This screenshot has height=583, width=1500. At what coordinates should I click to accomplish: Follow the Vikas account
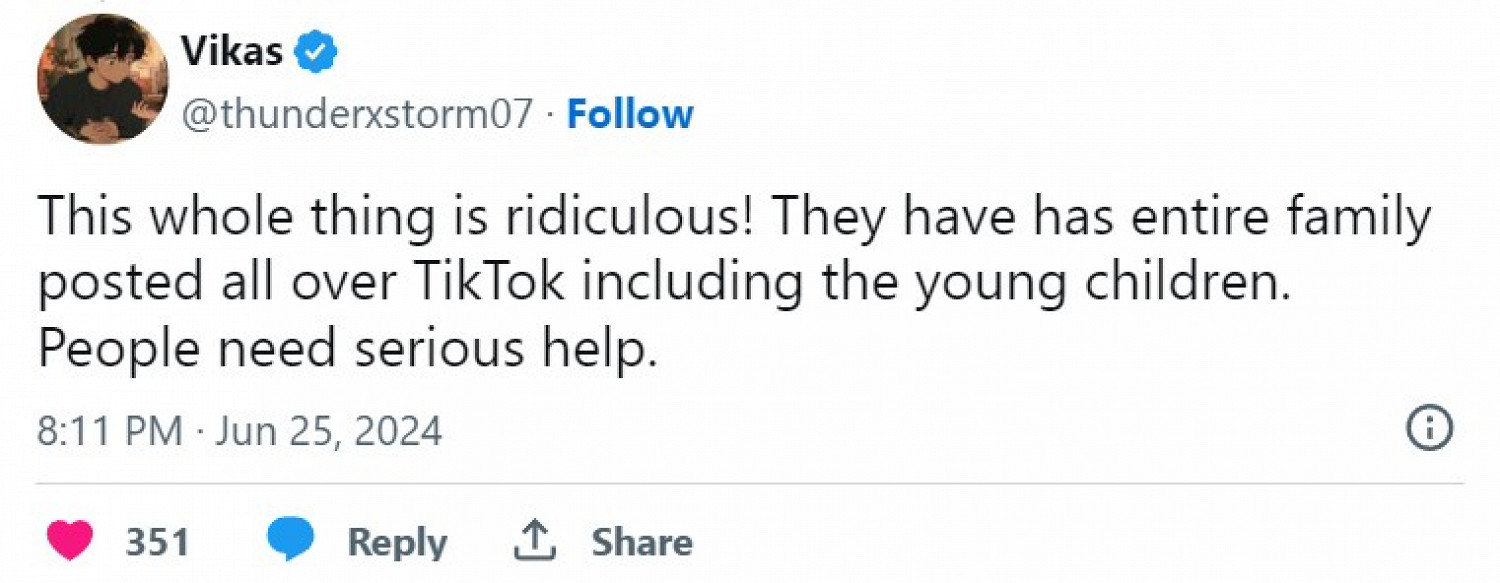630,114
